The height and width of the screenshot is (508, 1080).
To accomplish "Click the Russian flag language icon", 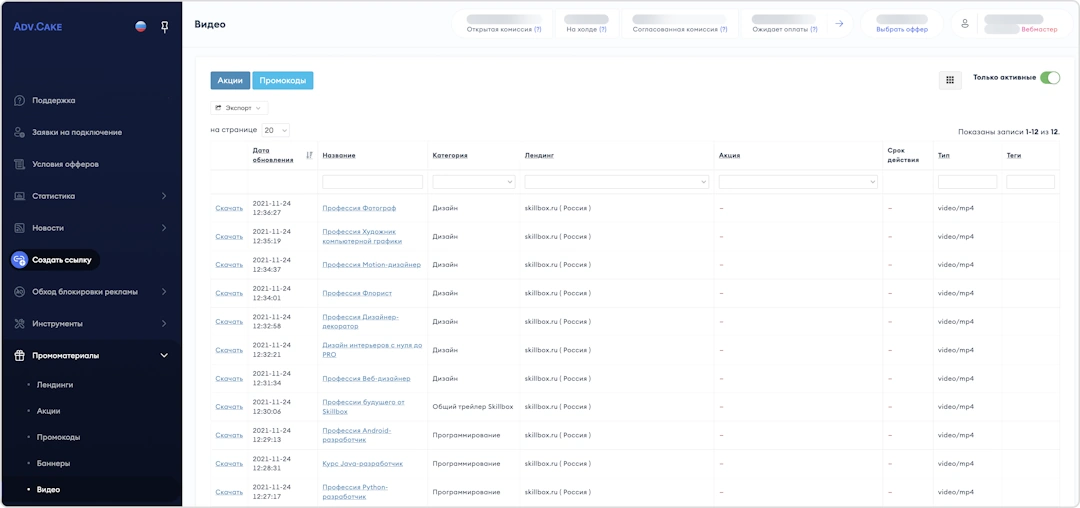I will [141, 26].
